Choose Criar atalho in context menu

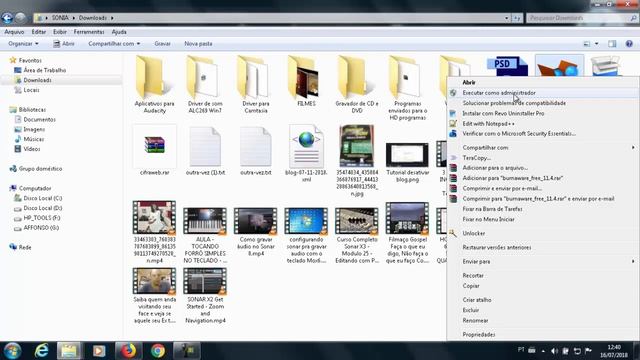[x=477, y=300]
